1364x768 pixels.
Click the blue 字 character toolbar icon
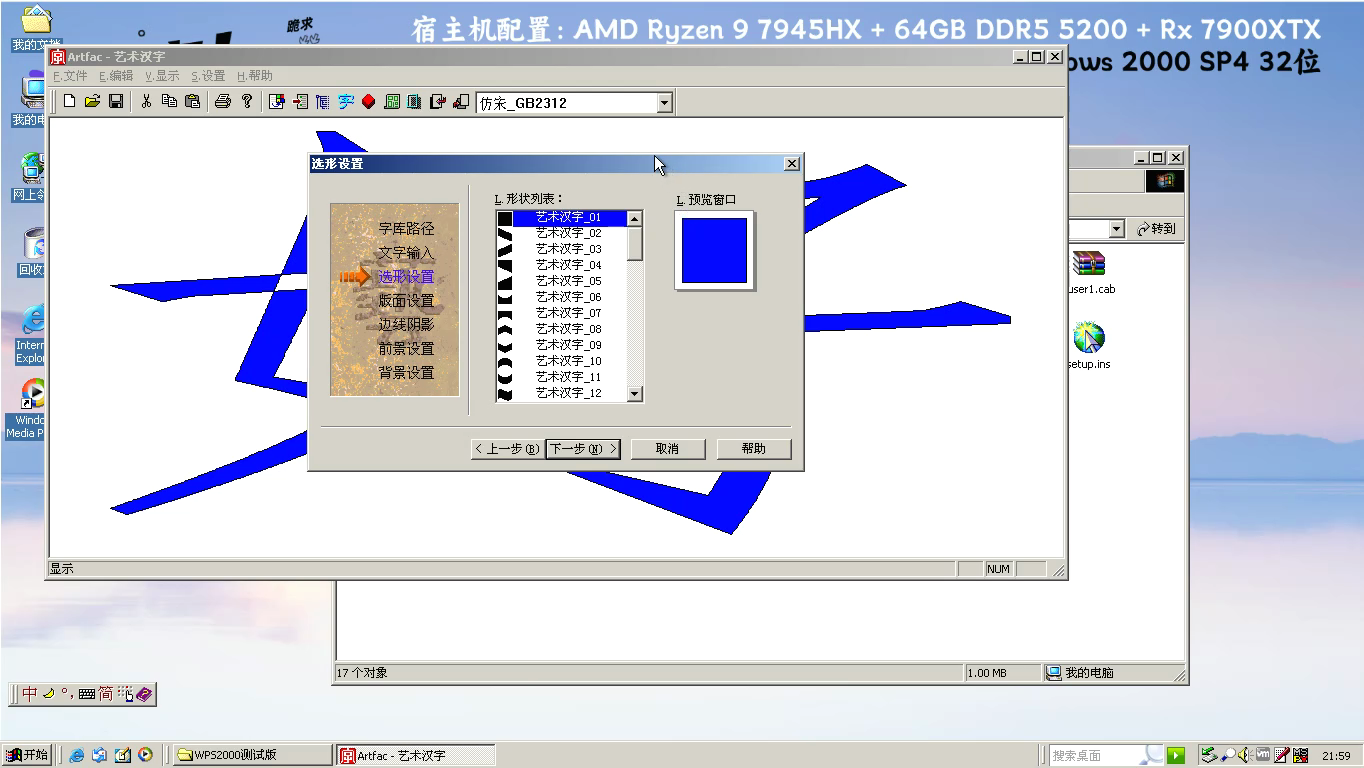(x=346, y=101)
